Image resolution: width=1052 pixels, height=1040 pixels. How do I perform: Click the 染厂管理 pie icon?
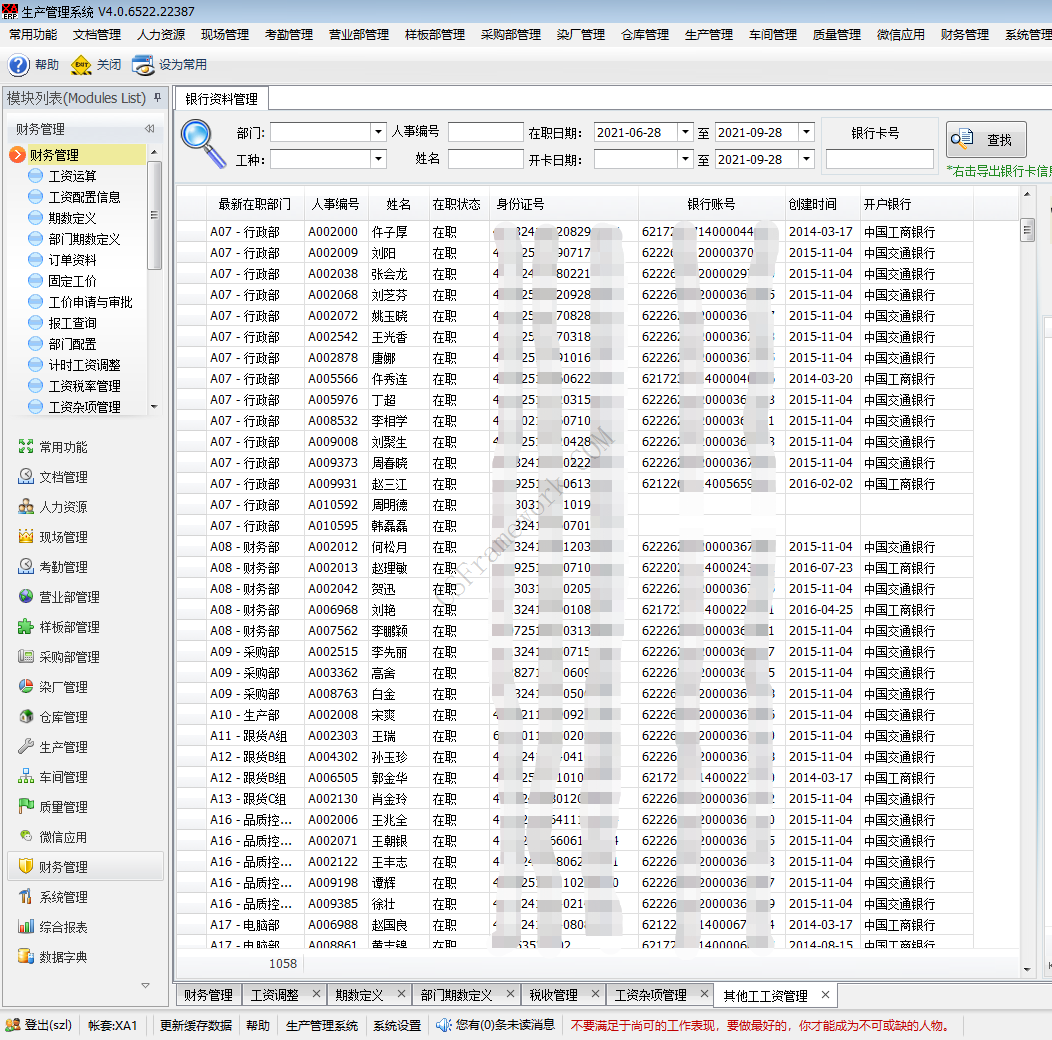pos(25,686)
